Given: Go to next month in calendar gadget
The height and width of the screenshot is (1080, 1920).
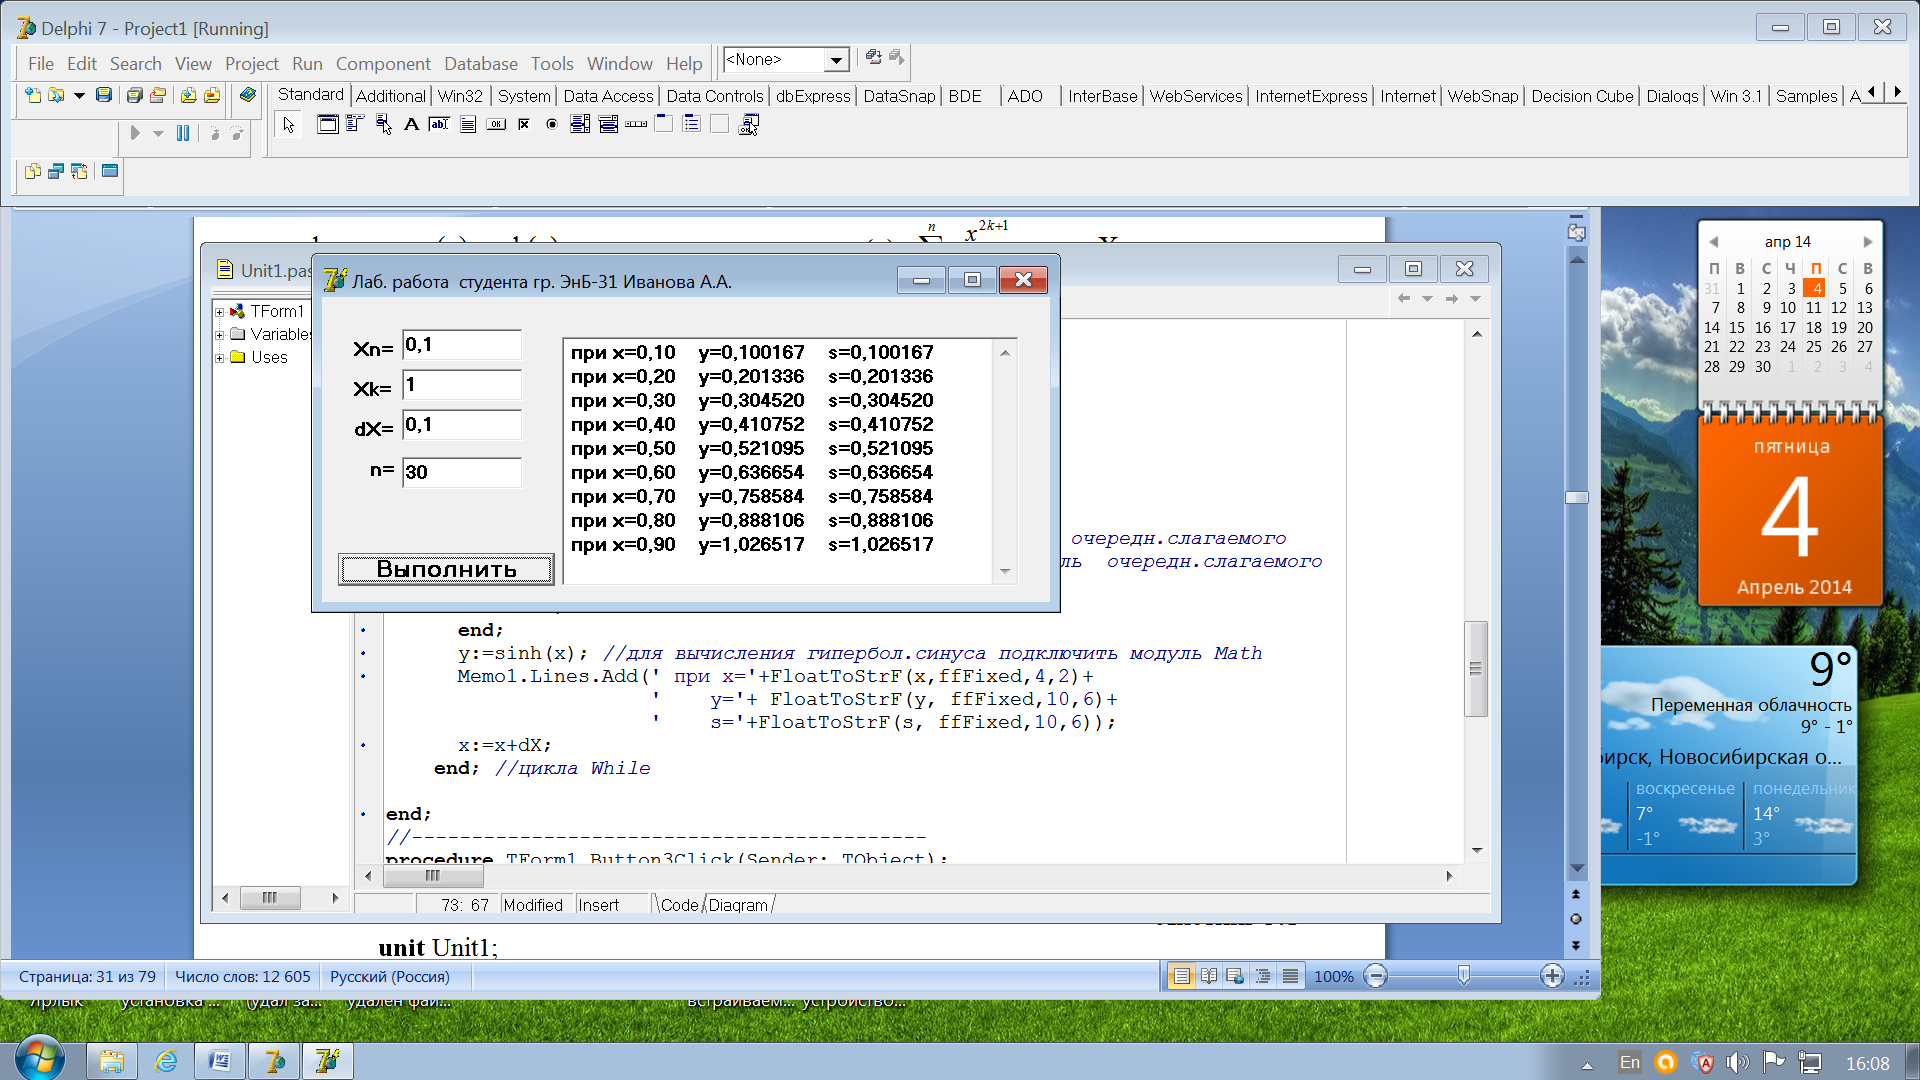Looking at the screenshot, I should coord(1867,242).
